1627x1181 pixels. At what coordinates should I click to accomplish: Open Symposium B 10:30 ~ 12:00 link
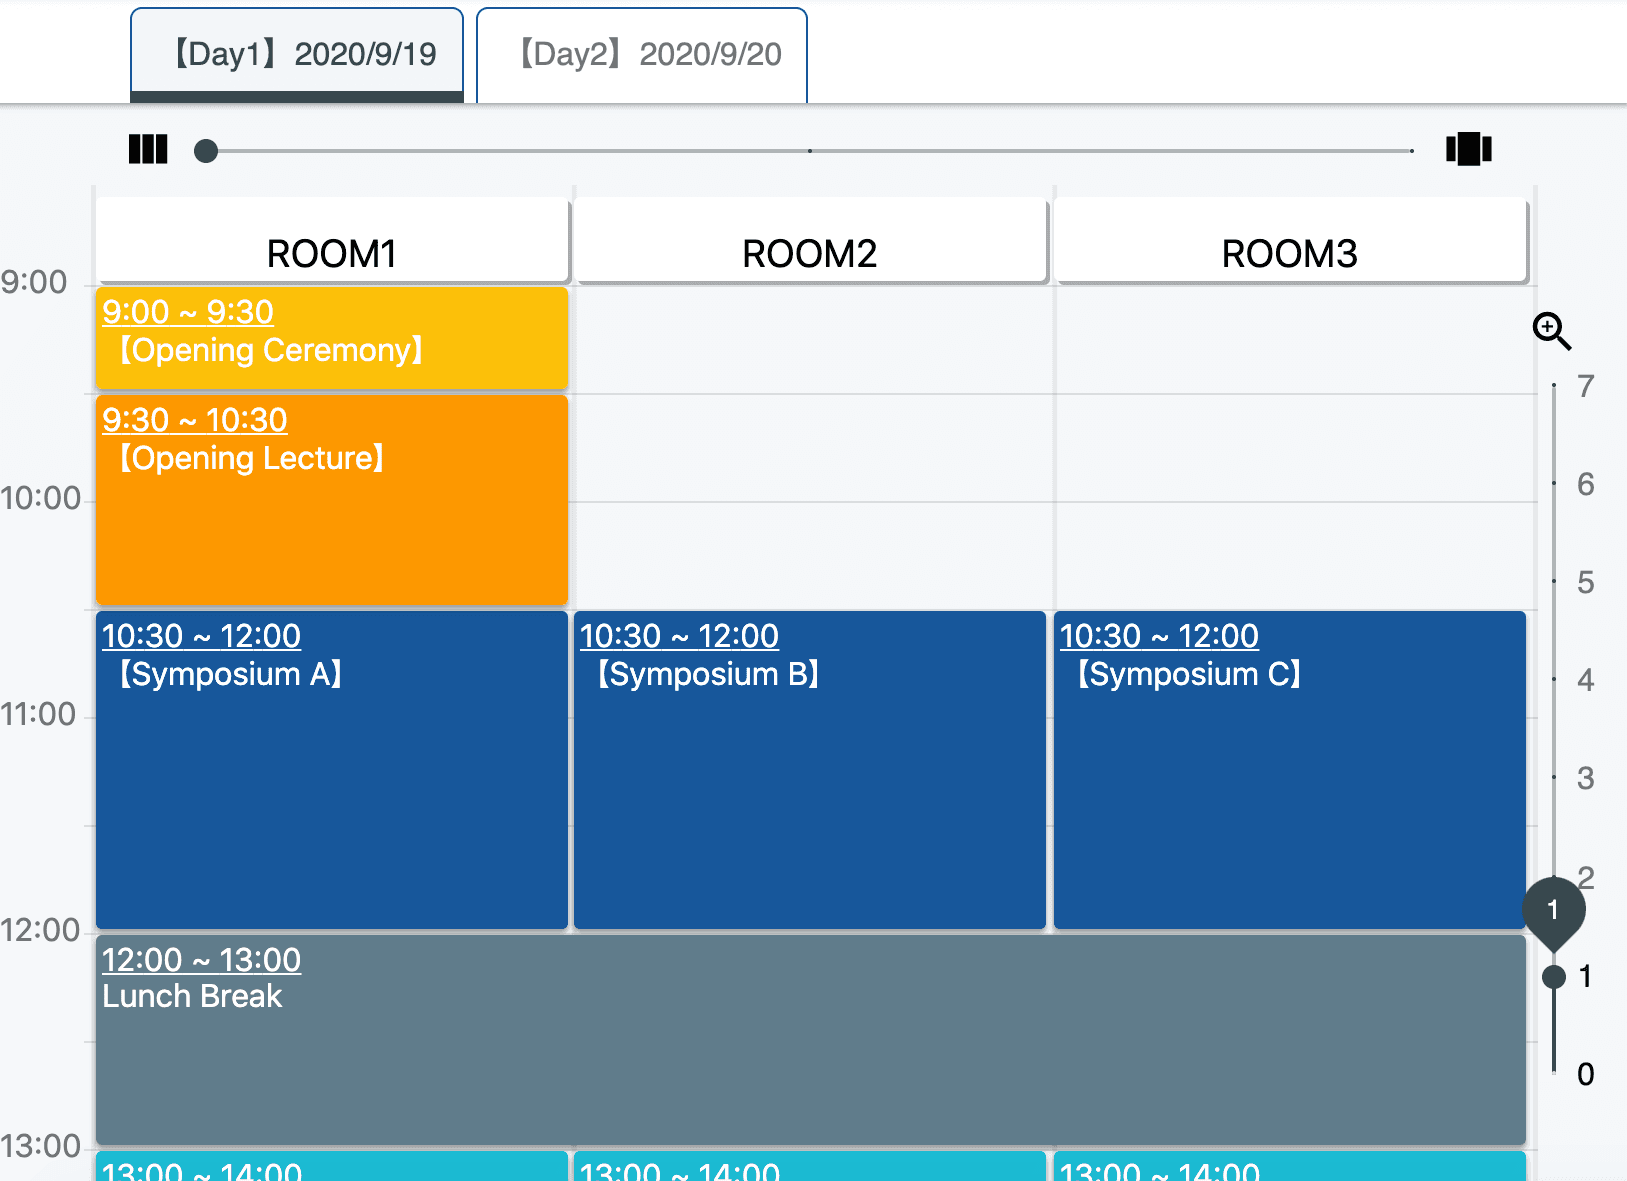[x=679, y=636]
